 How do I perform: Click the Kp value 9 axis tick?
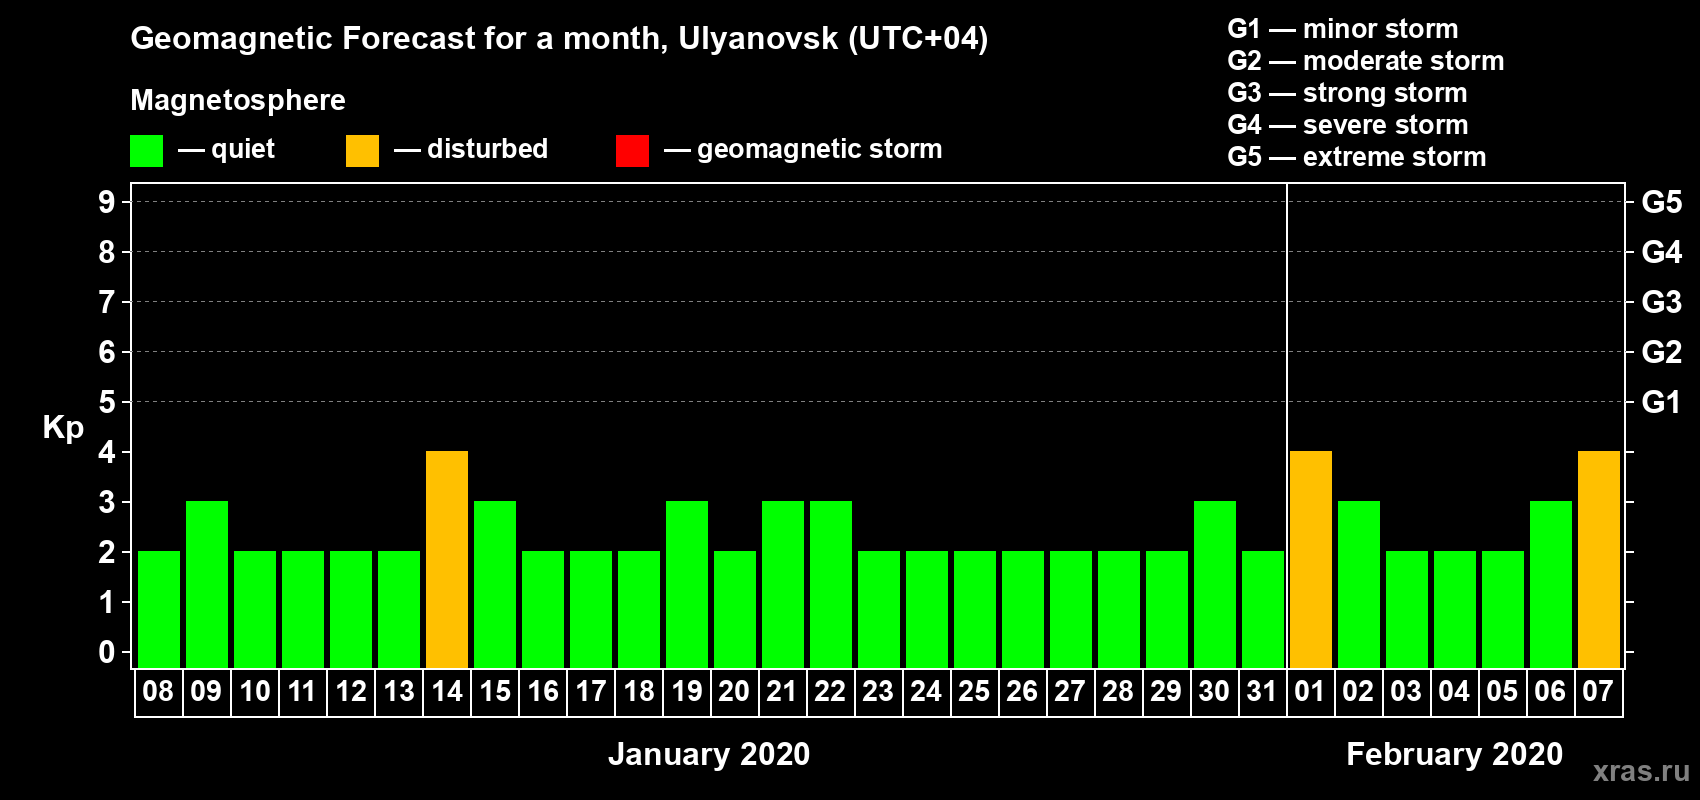(x=107, y=202)
